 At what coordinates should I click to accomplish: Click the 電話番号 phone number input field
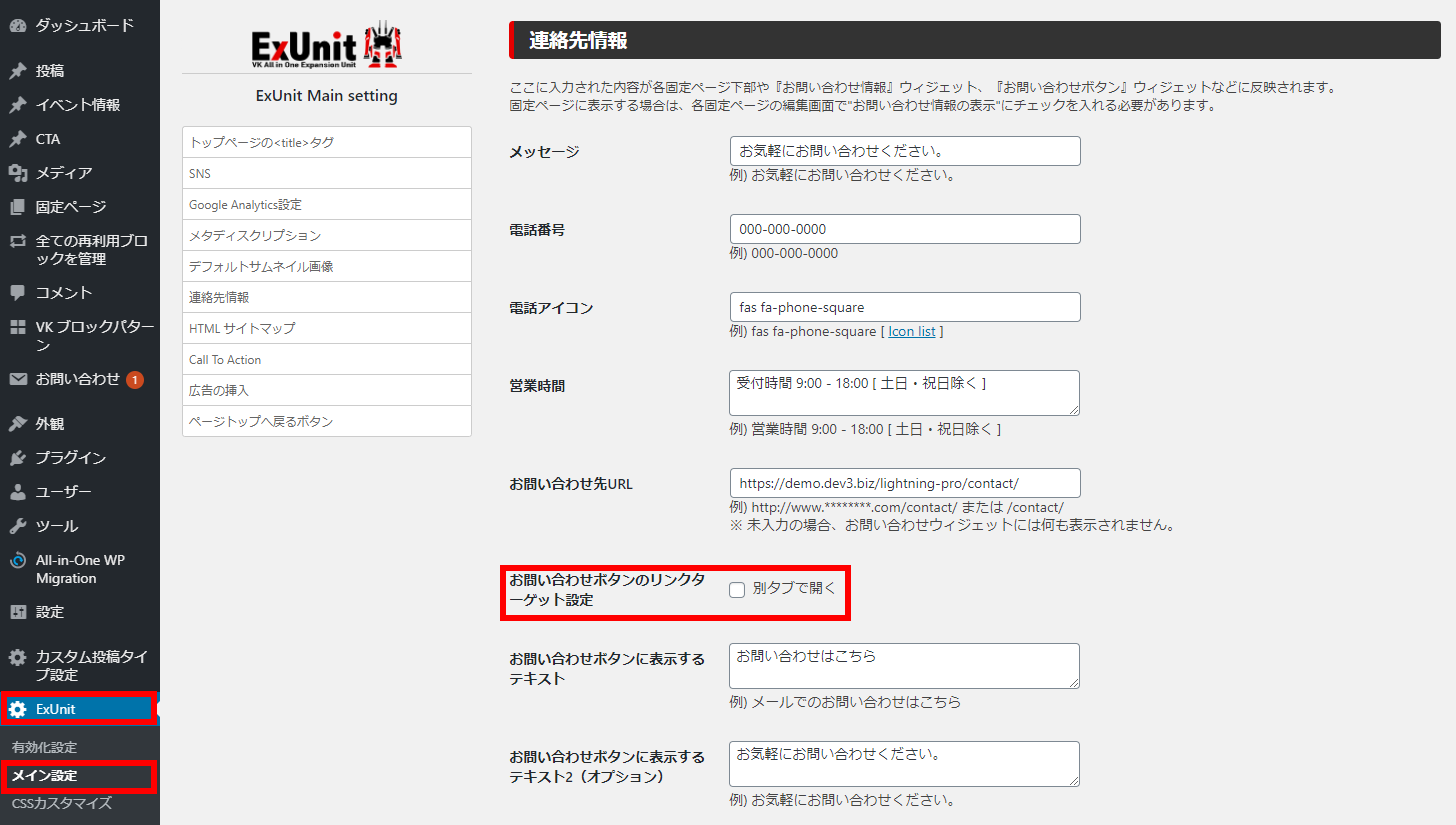[903, 229]
